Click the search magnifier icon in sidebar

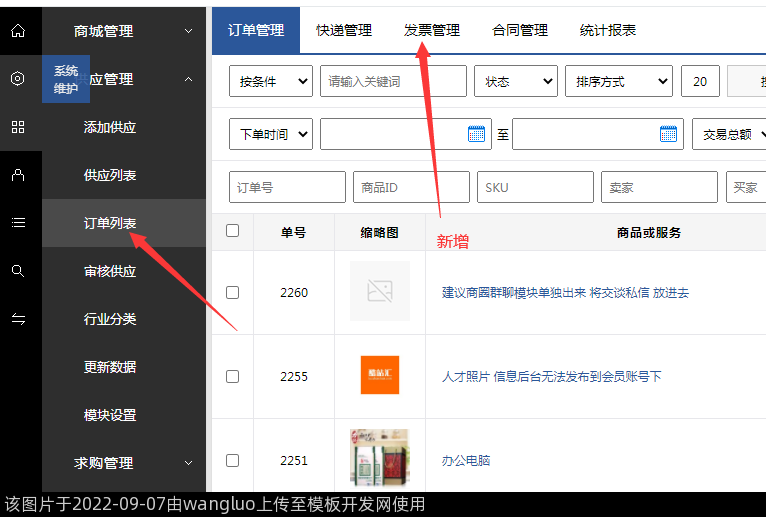point(18,271)
